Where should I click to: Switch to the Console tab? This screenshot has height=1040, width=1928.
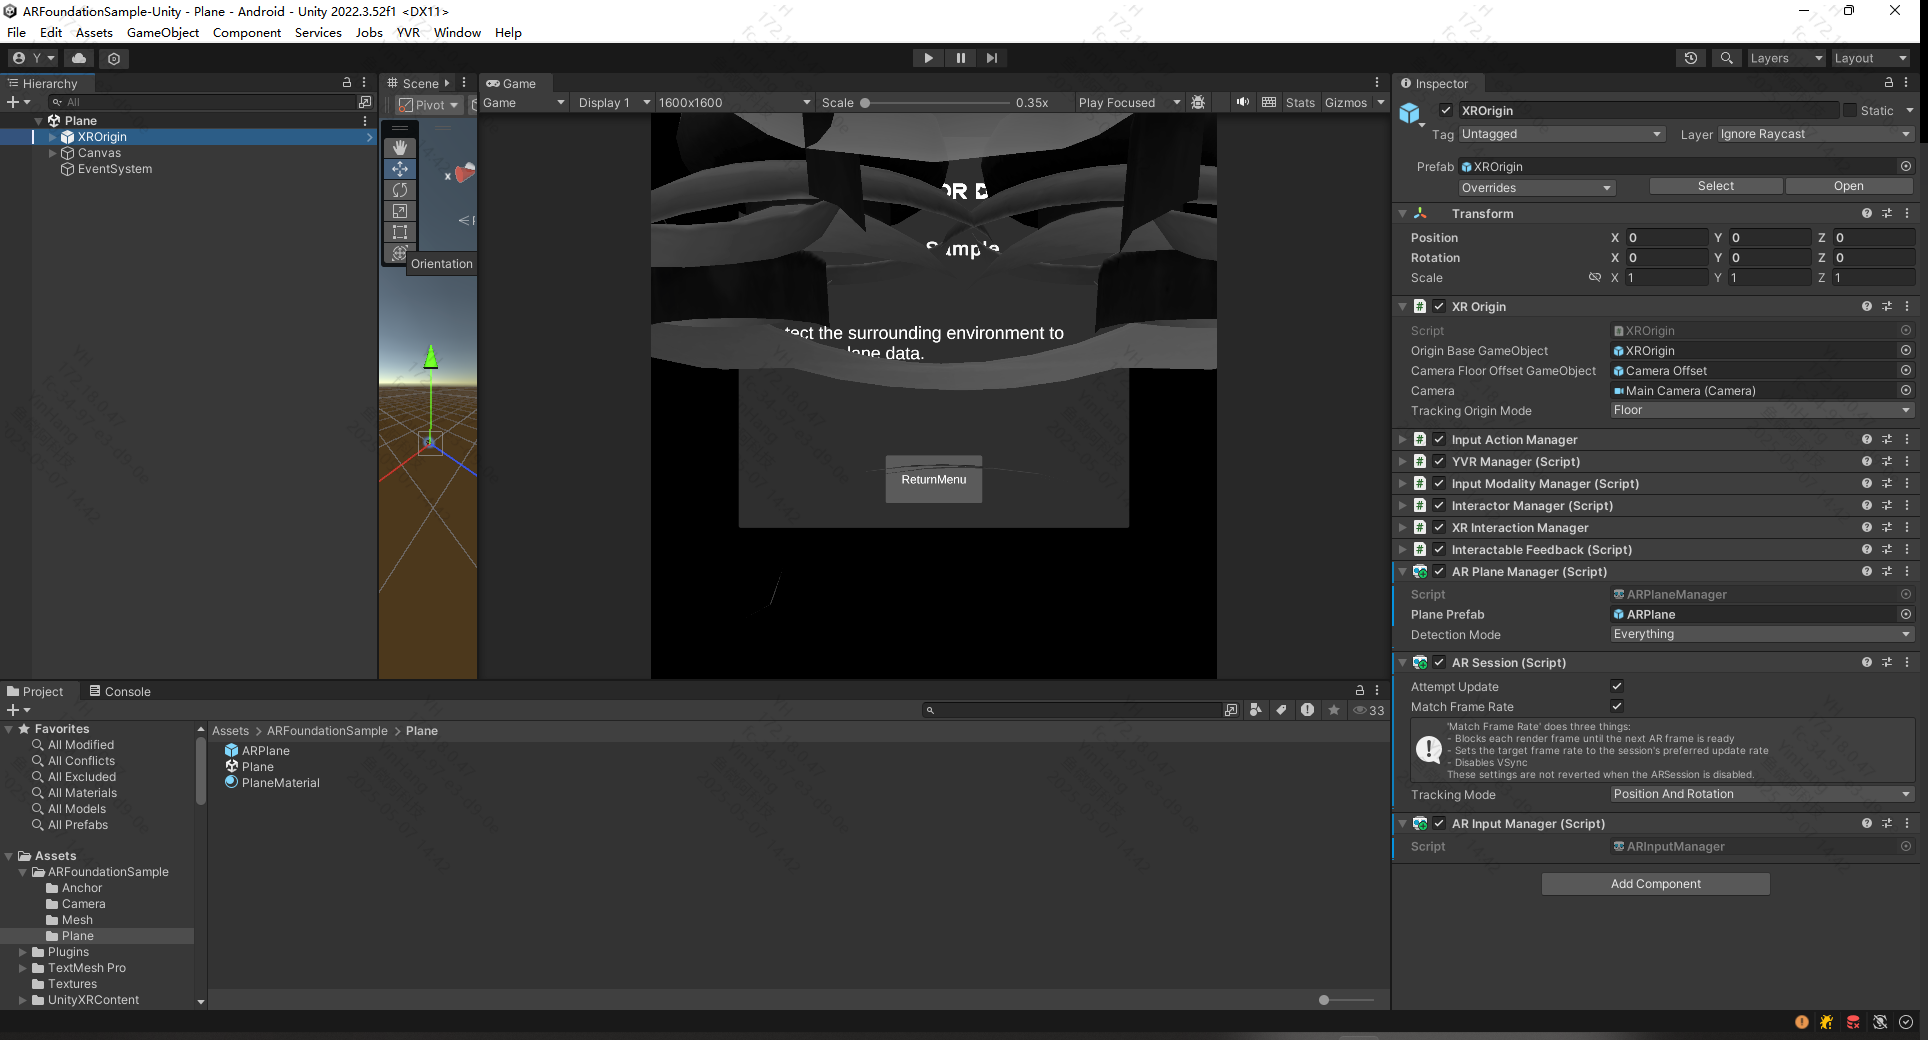tap(120, 691)
